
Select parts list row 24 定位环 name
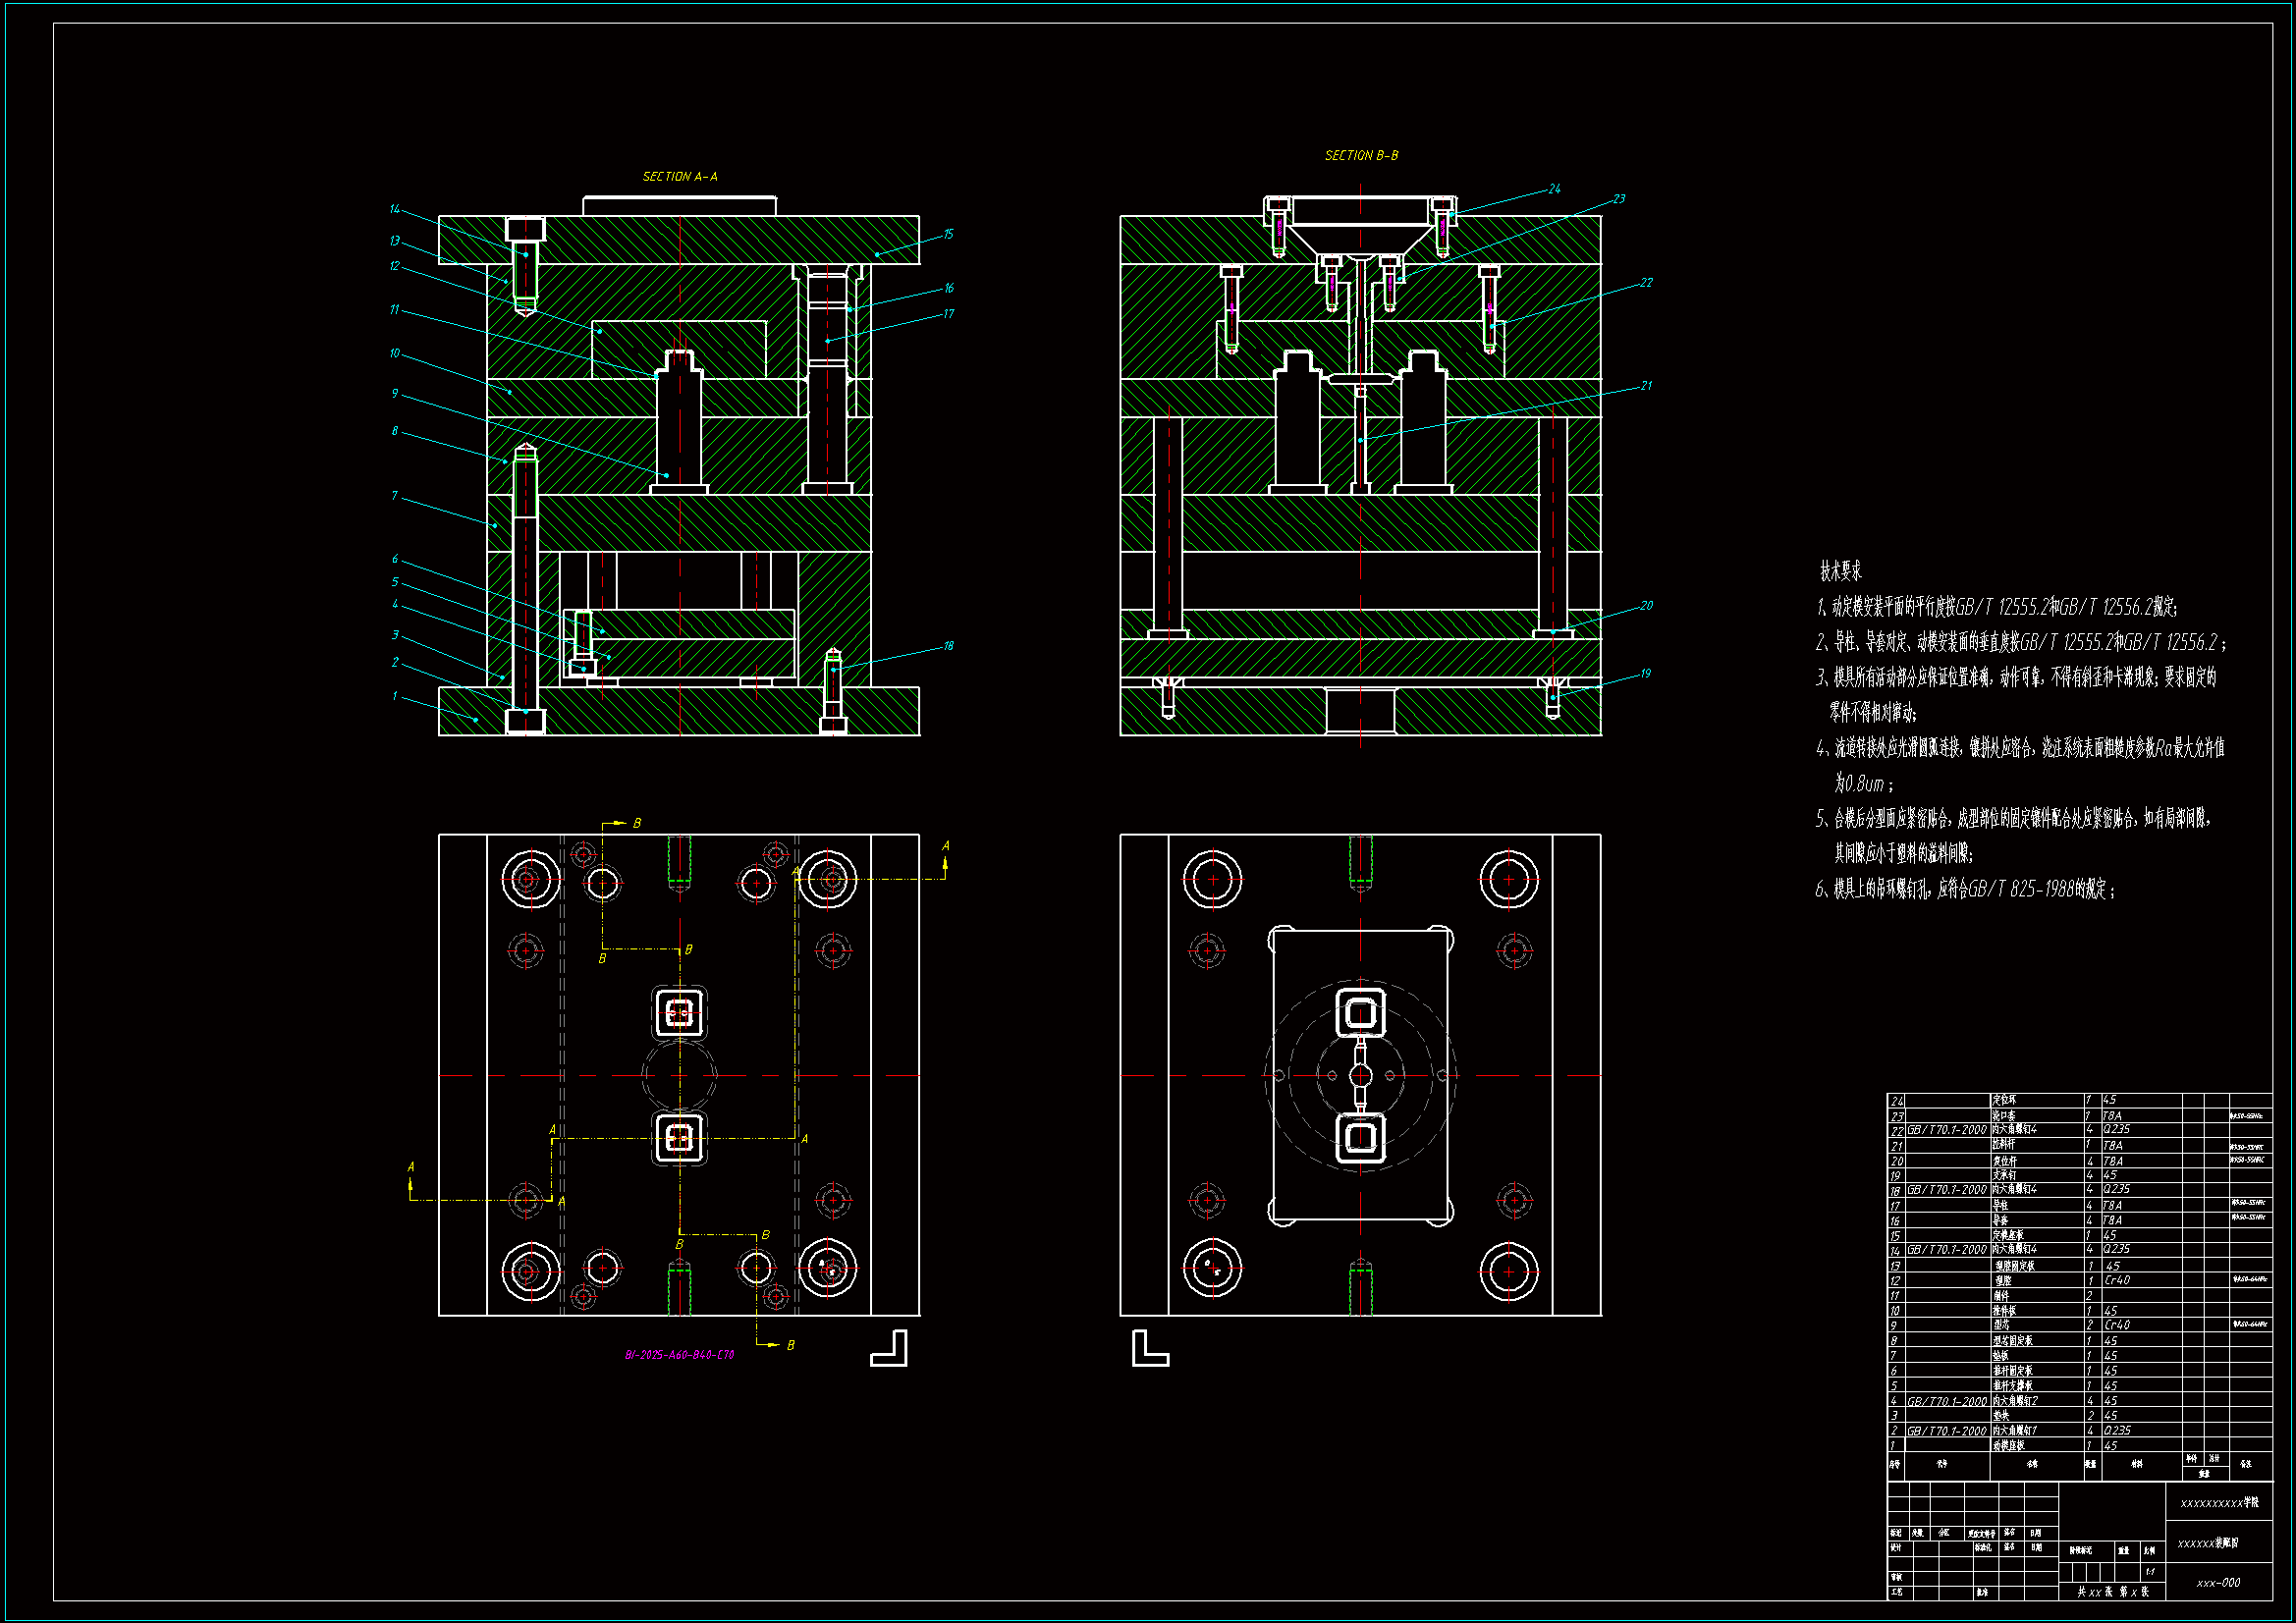click(x=2004, y=1100)
